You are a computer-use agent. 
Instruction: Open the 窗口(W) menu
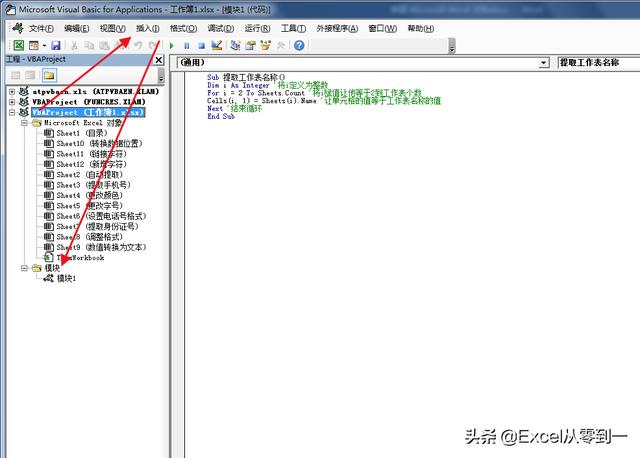tap(382, 29)
